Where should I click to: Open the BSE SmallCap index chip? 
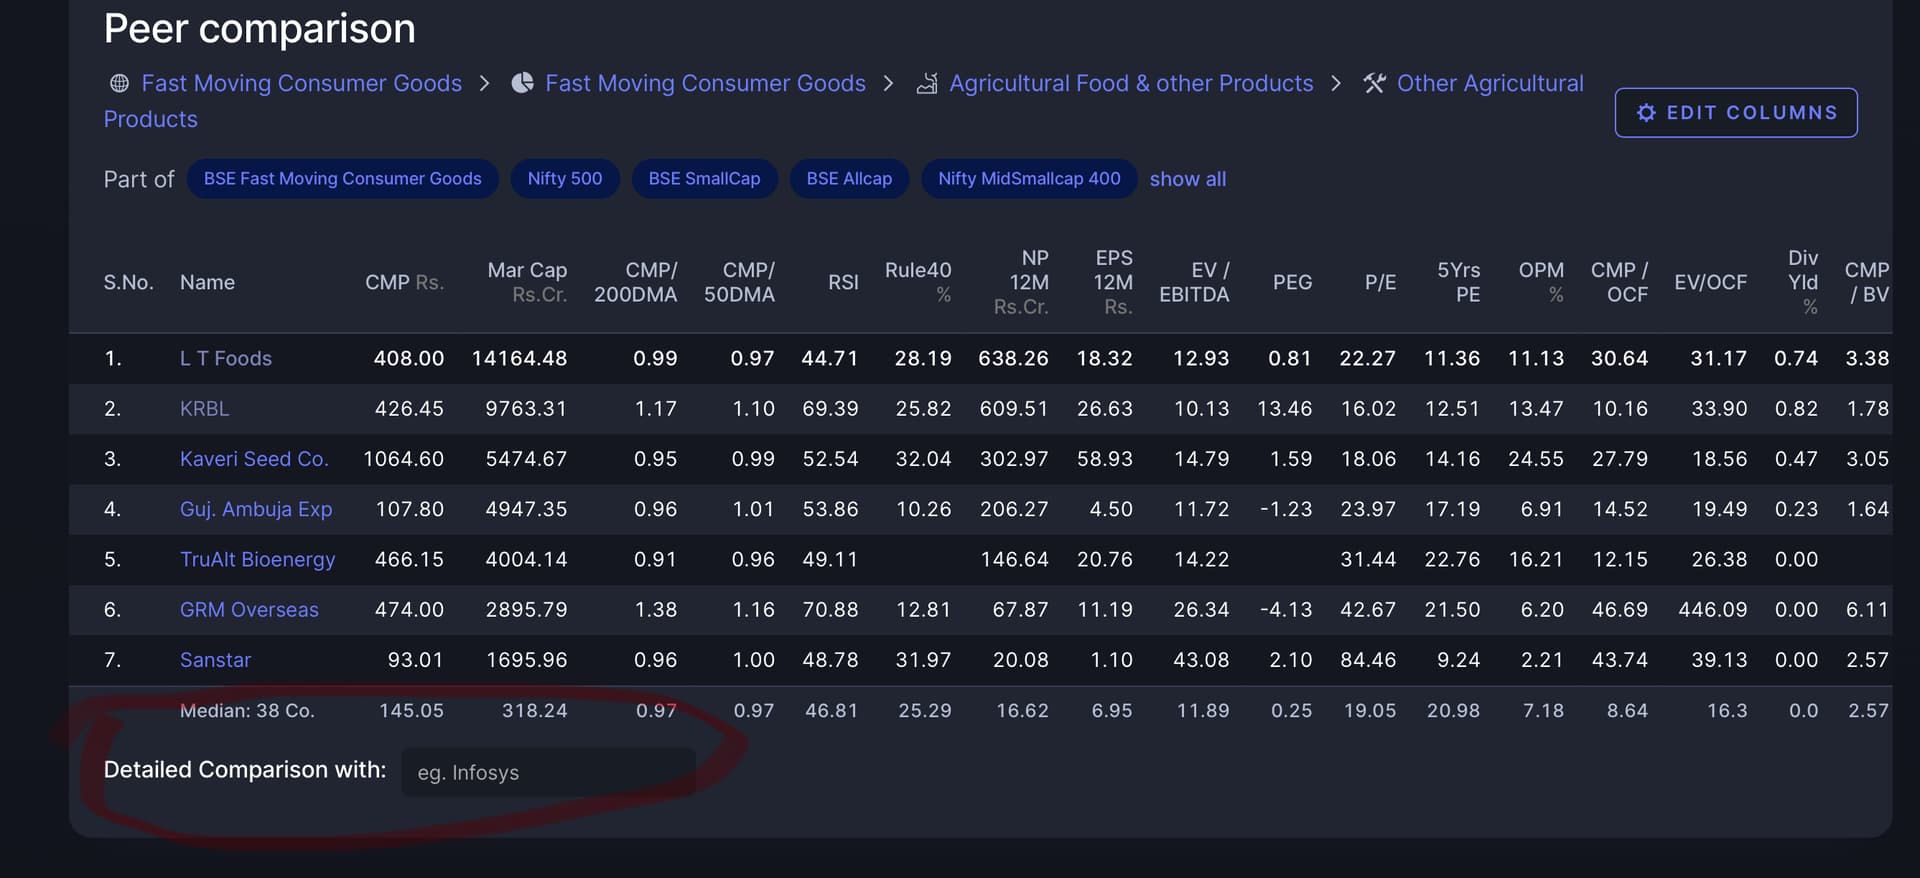tap(704, 179)
